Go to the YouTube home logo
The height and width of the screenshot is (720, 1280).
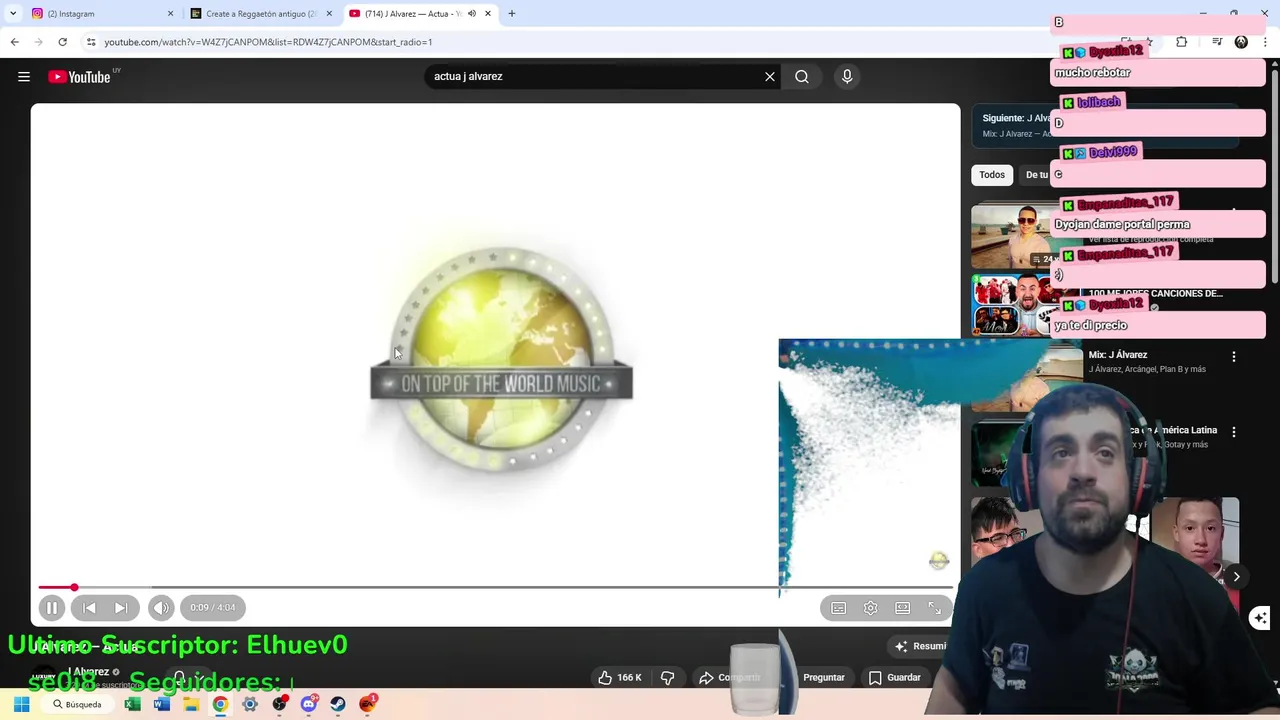(79, 77)
